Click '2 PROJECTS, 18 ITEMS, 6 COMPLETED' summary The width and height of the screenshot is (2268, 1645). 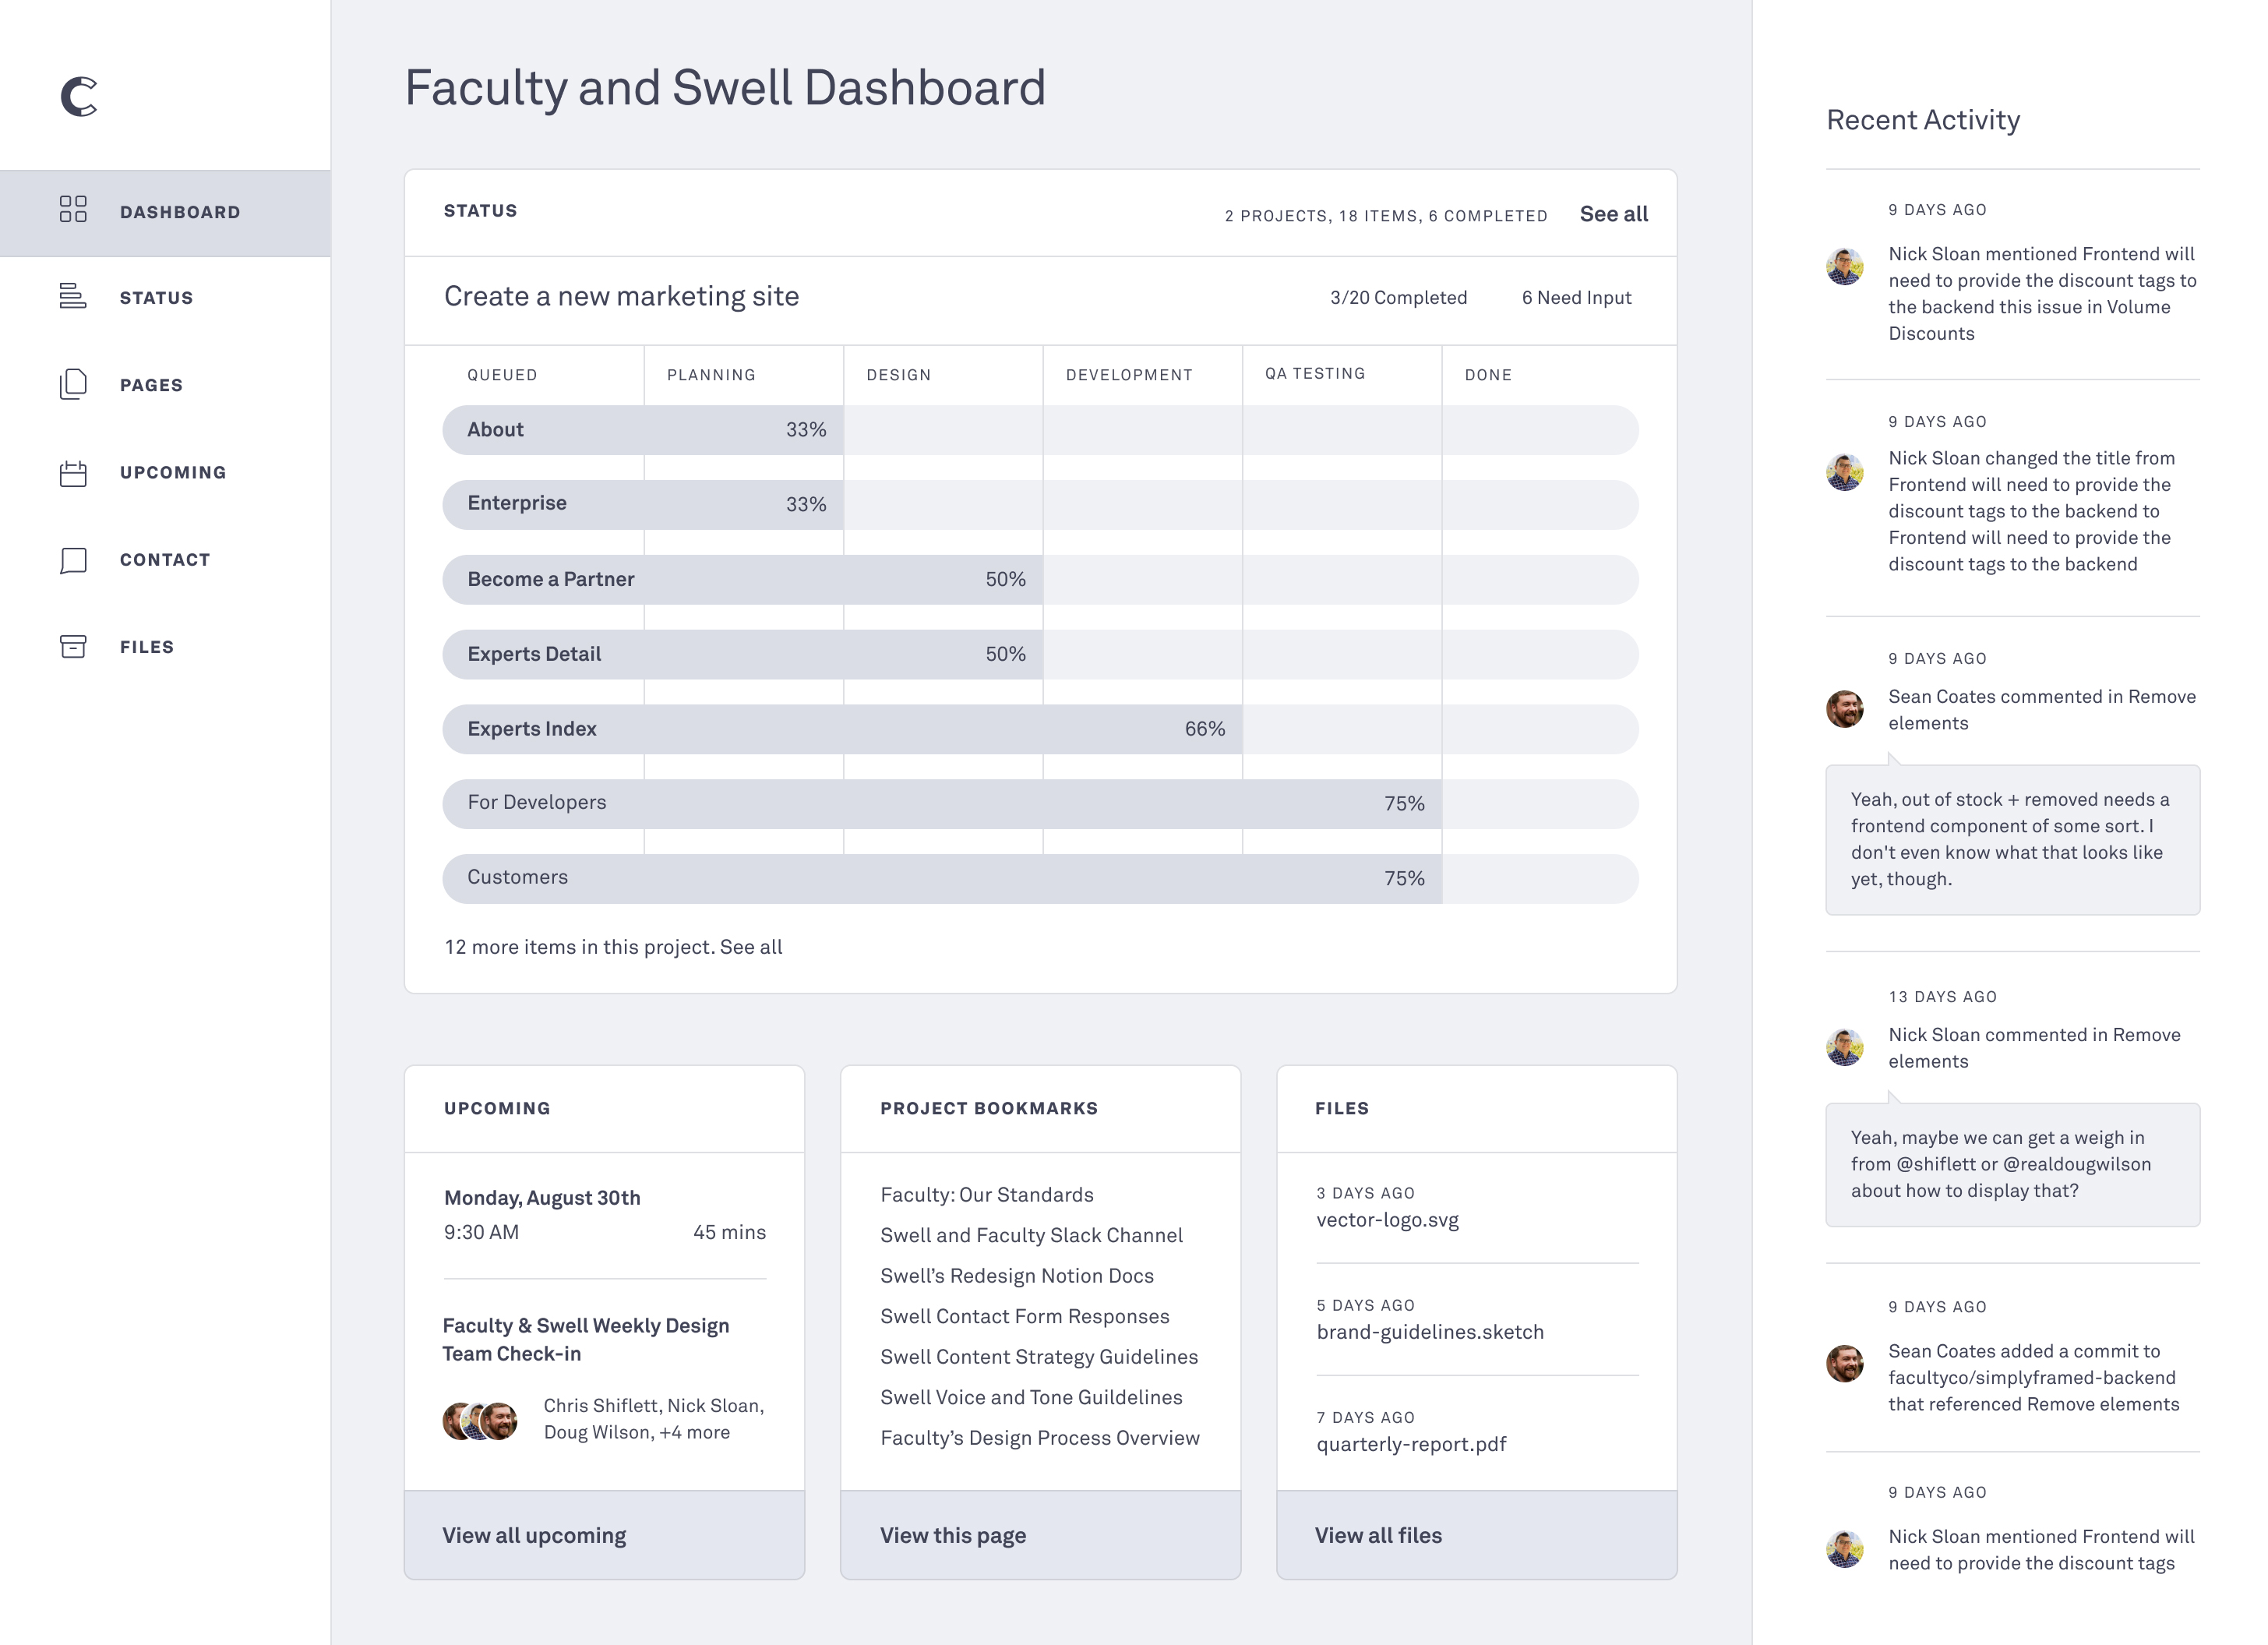pos(1386,216)
